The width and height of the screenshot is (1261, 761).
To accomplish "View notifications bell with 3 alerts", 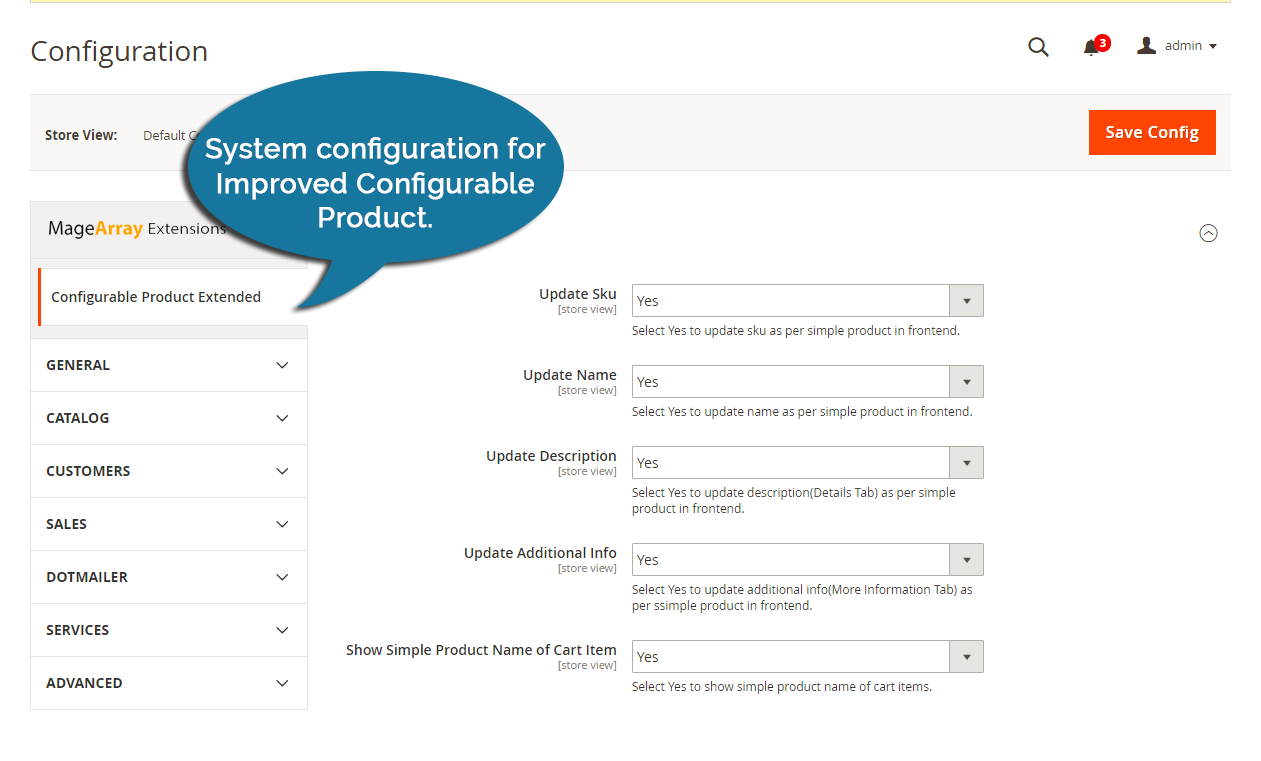I will click(x=1095, y=46).
